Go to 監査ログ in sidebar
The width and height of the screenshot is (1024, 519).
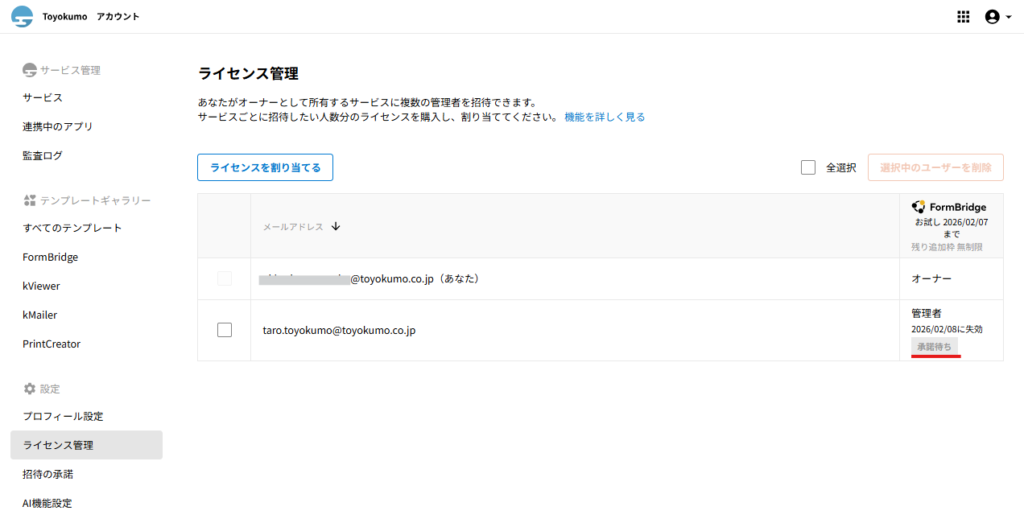(43, 156)
